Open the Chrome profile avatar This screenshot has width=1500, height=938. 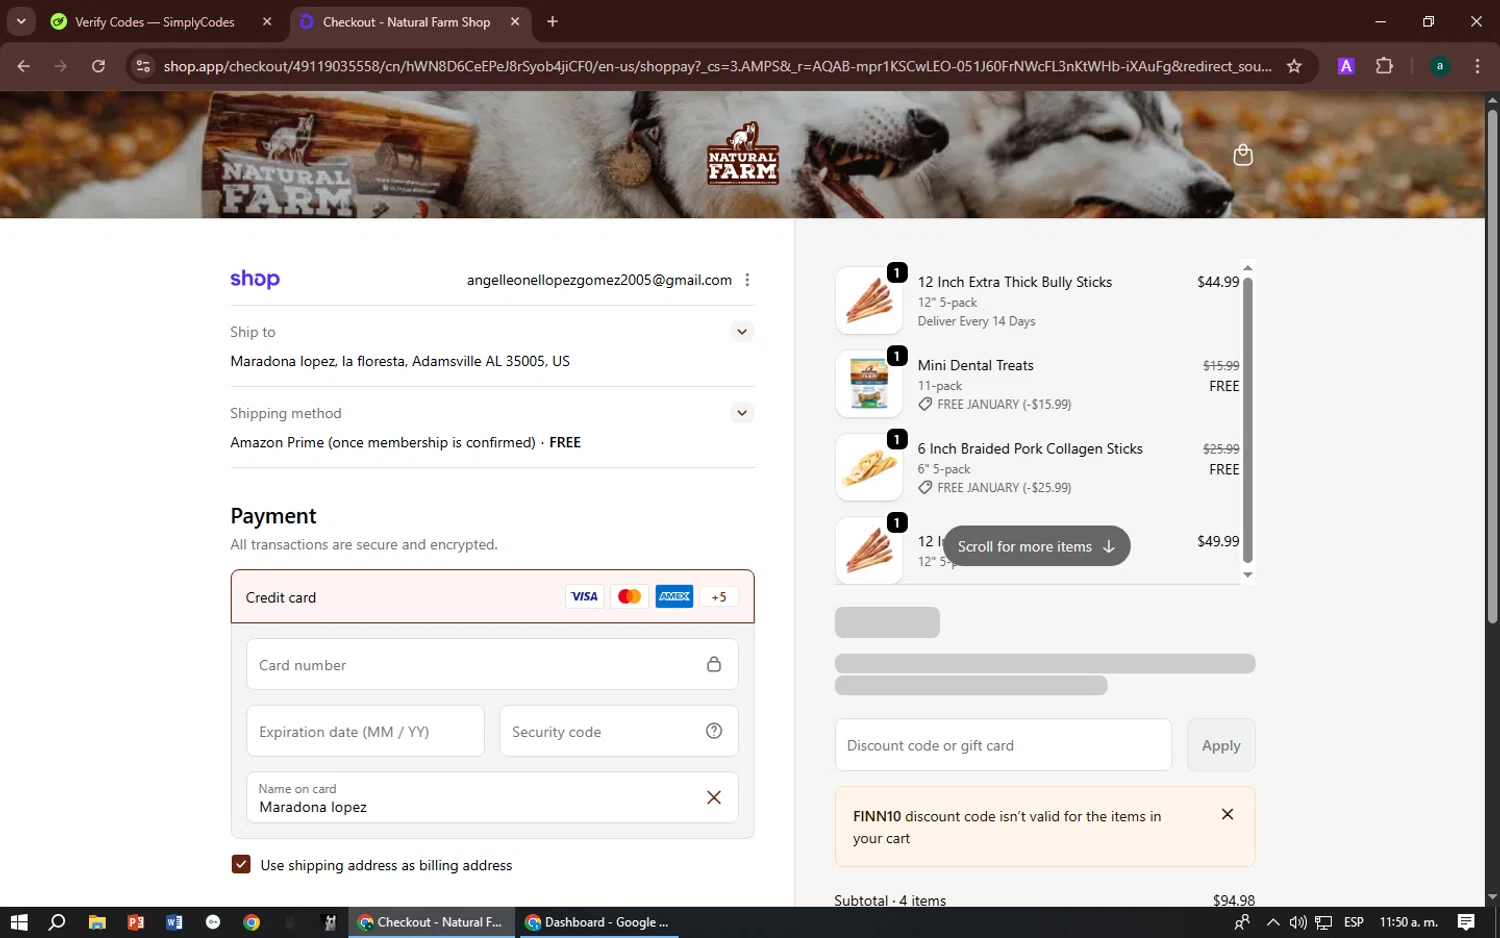coord(1439,66)
